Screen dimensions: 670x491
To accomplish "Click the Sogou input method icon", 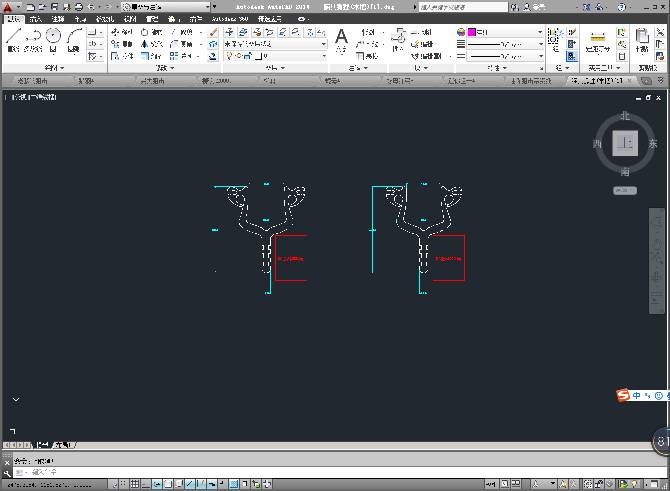I will pos(623,396).
